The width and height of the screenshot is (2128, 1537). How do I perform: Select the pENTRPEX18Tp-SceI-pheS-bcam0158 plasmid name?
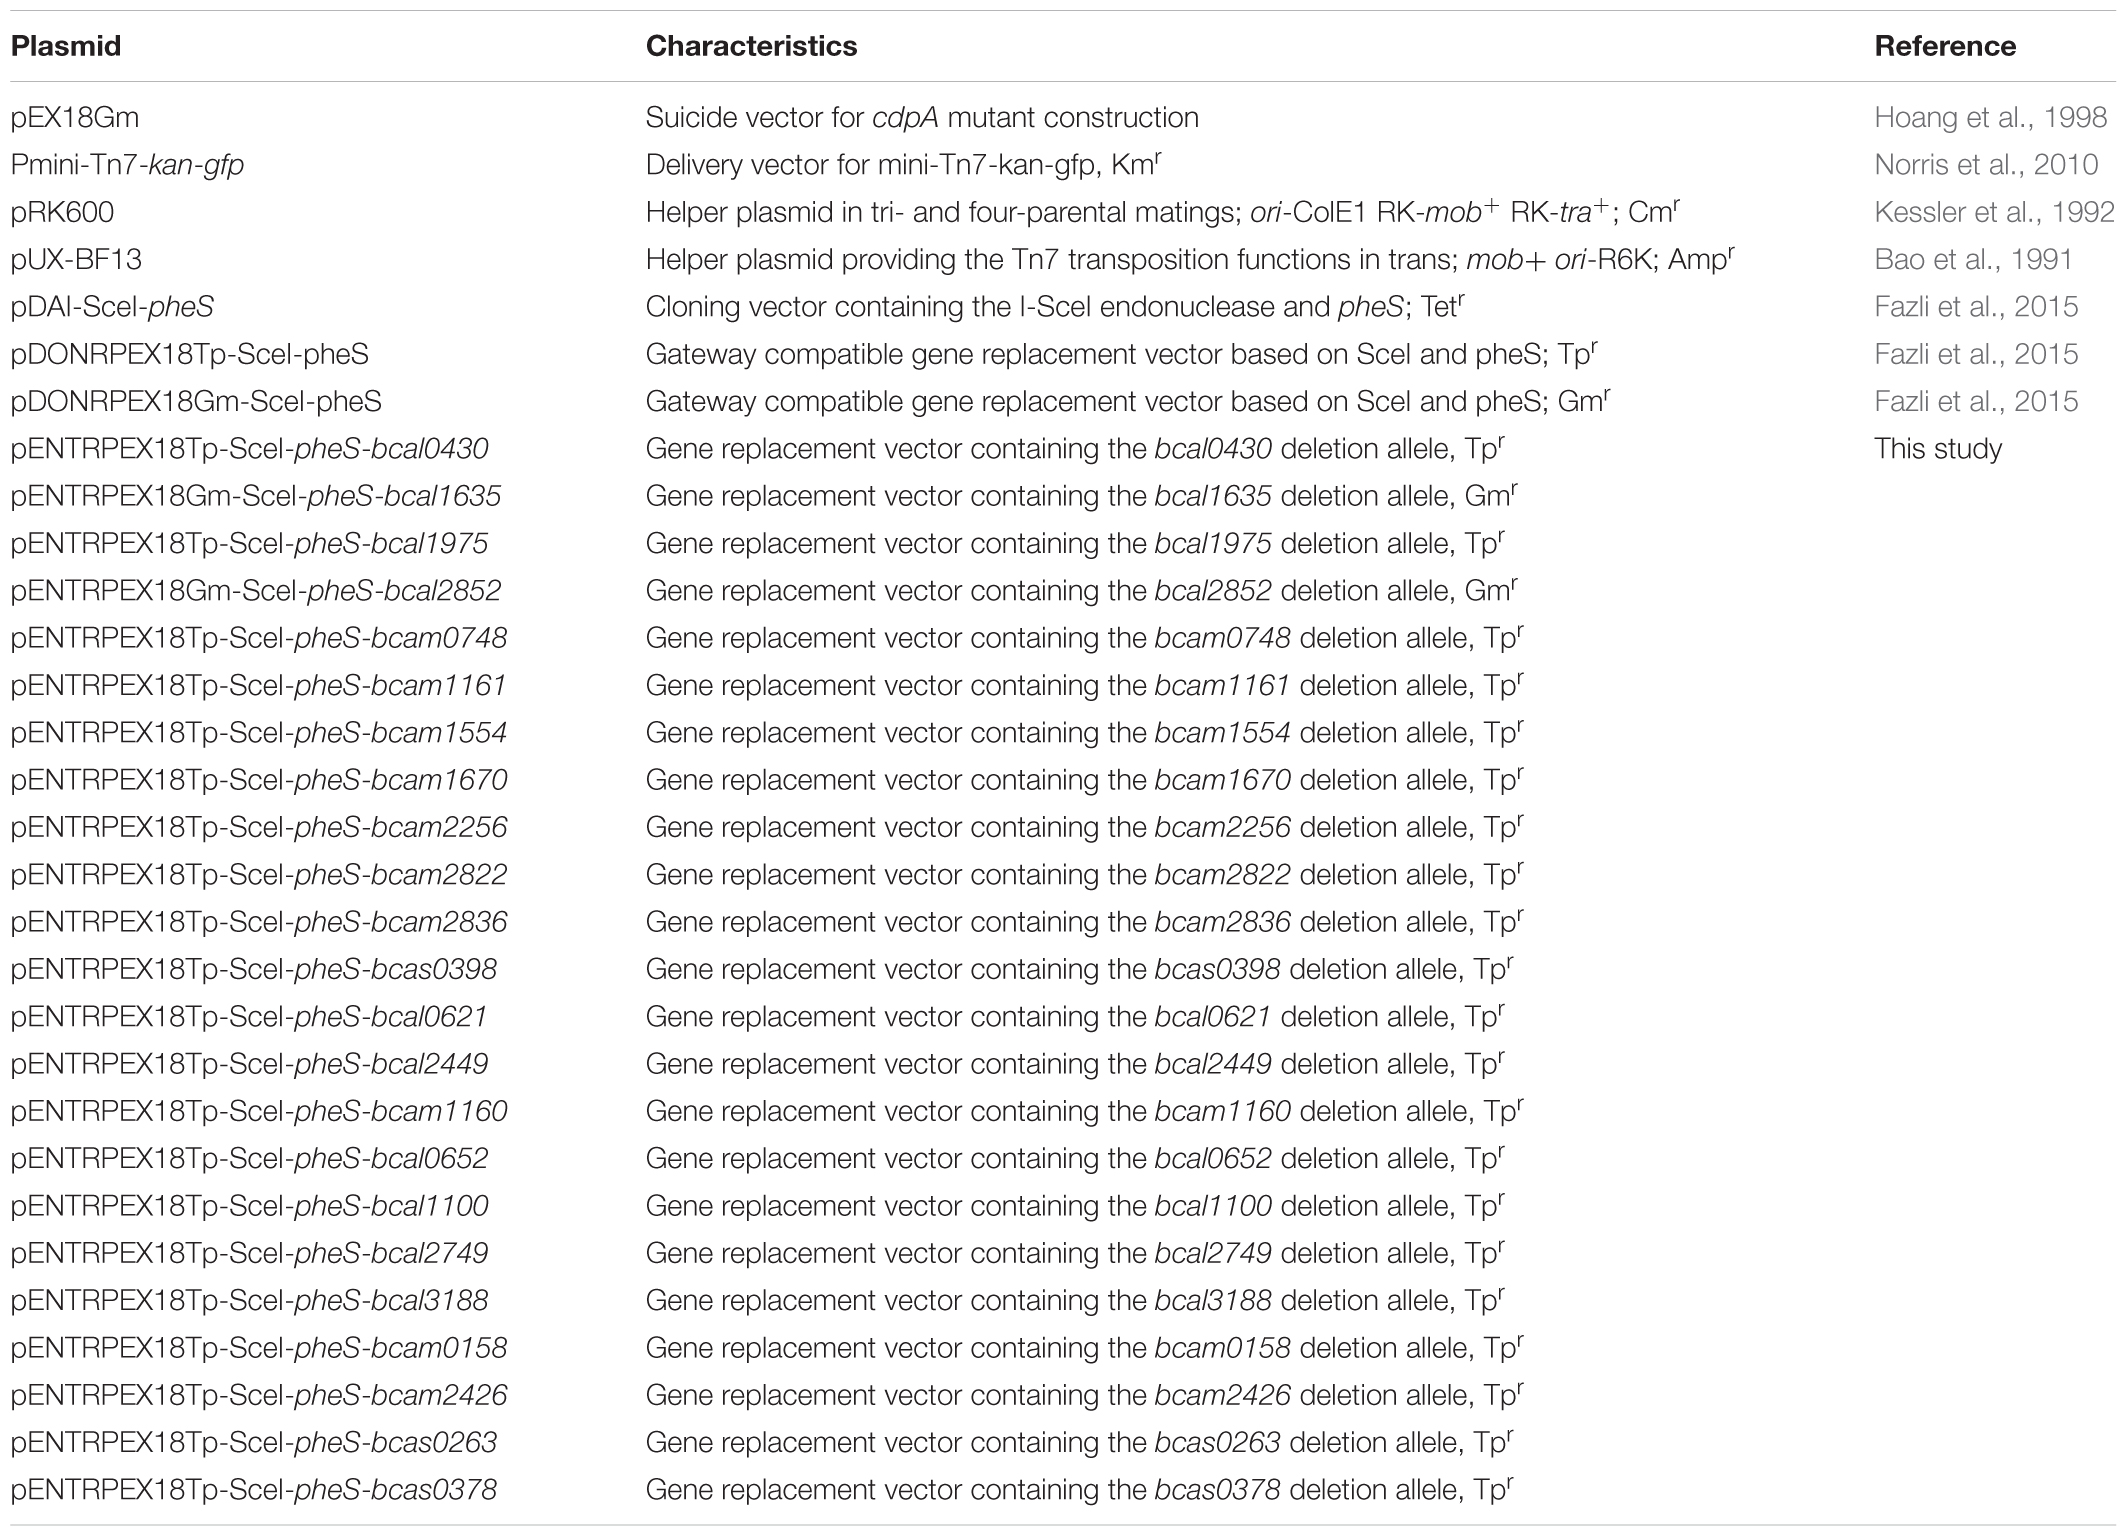tap(259, 1349)
